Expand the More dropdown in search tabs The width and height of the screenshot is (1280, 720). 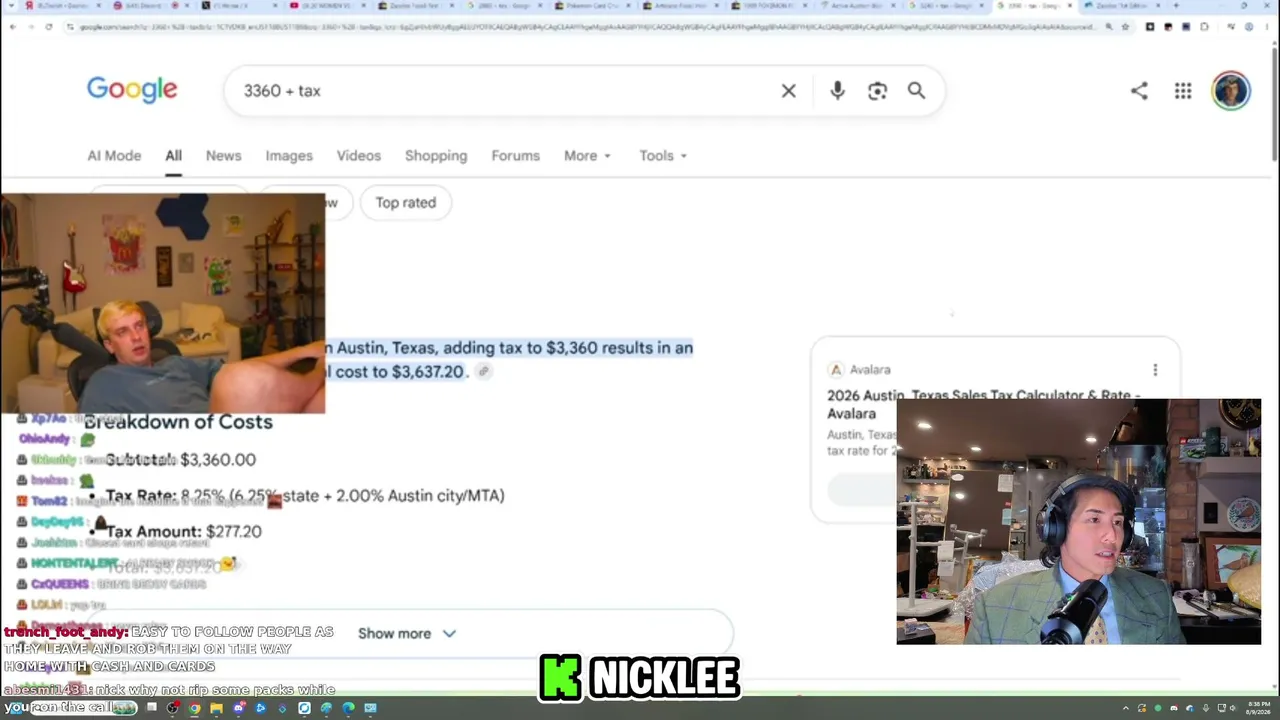point(587,156)
